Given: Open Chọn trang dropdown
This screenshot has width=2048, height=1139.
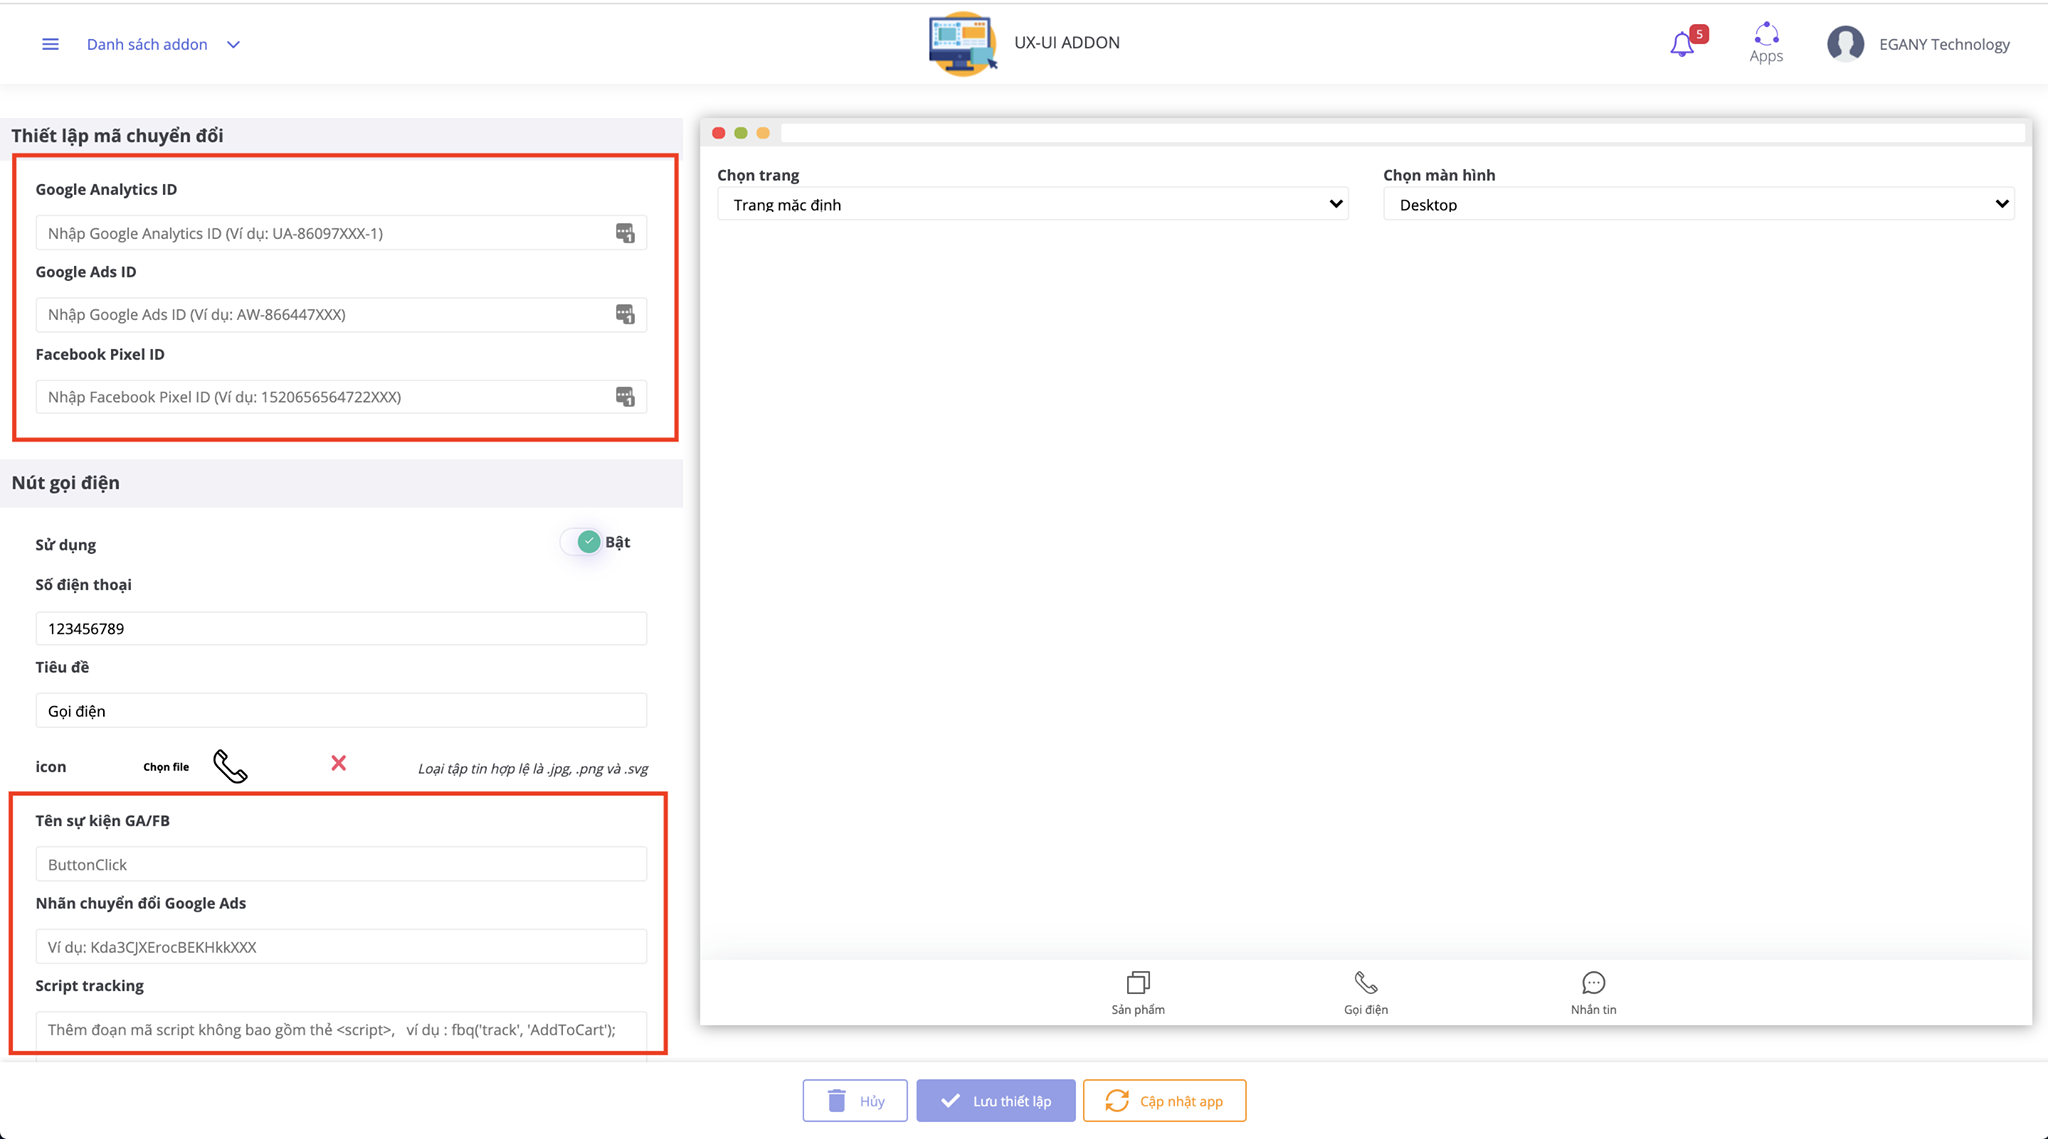Looking at the screenshot, I should tap(1032, 204).
